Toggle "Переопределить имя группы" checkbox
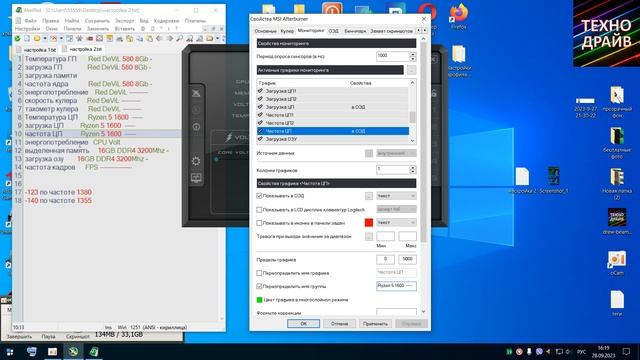The image size is (640, 360). pos(259,286)
